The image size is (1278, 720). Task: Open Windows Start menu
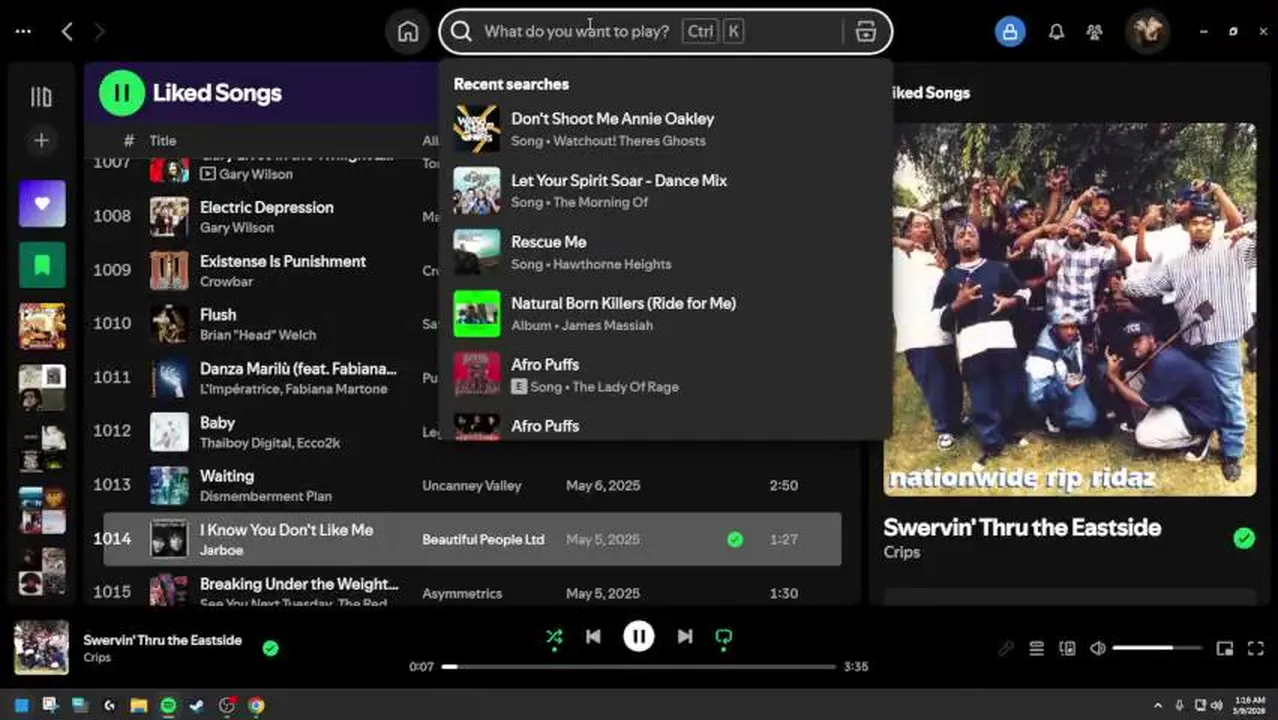(x=22, y=705)
